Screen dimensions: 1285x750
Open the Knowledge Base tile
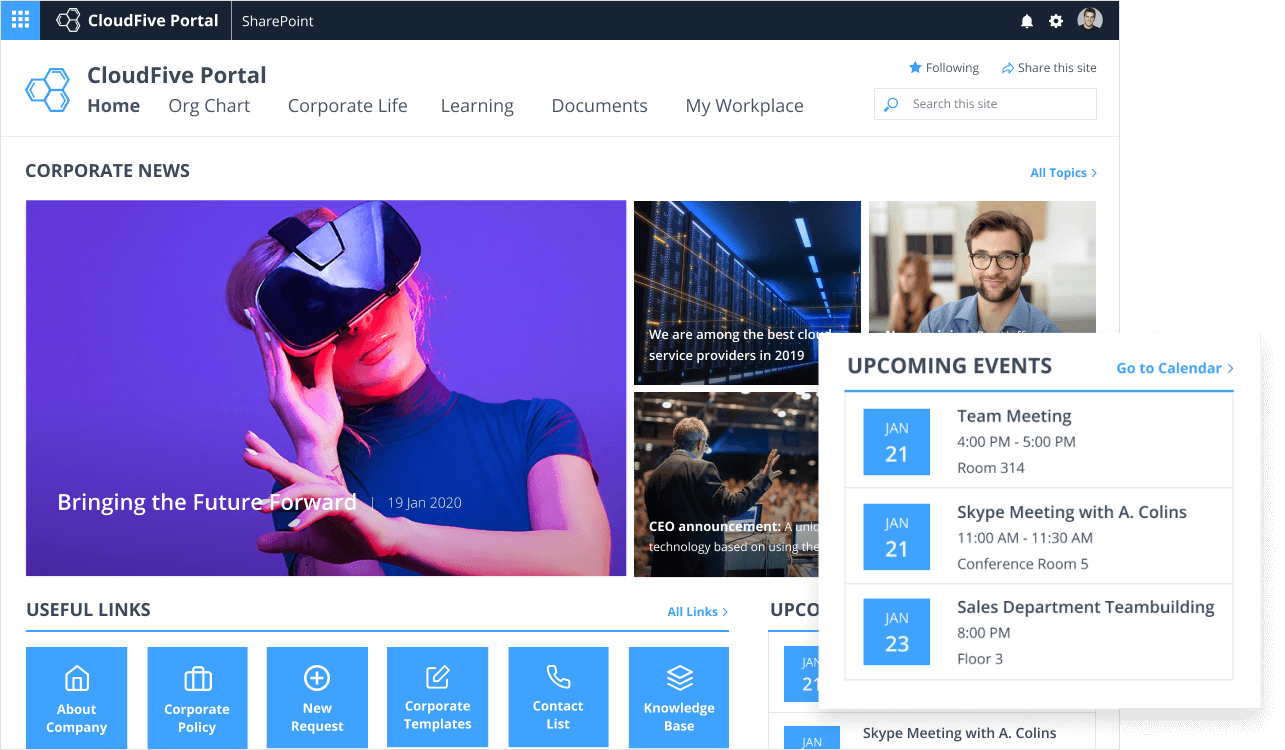click(x=679, y=698)
